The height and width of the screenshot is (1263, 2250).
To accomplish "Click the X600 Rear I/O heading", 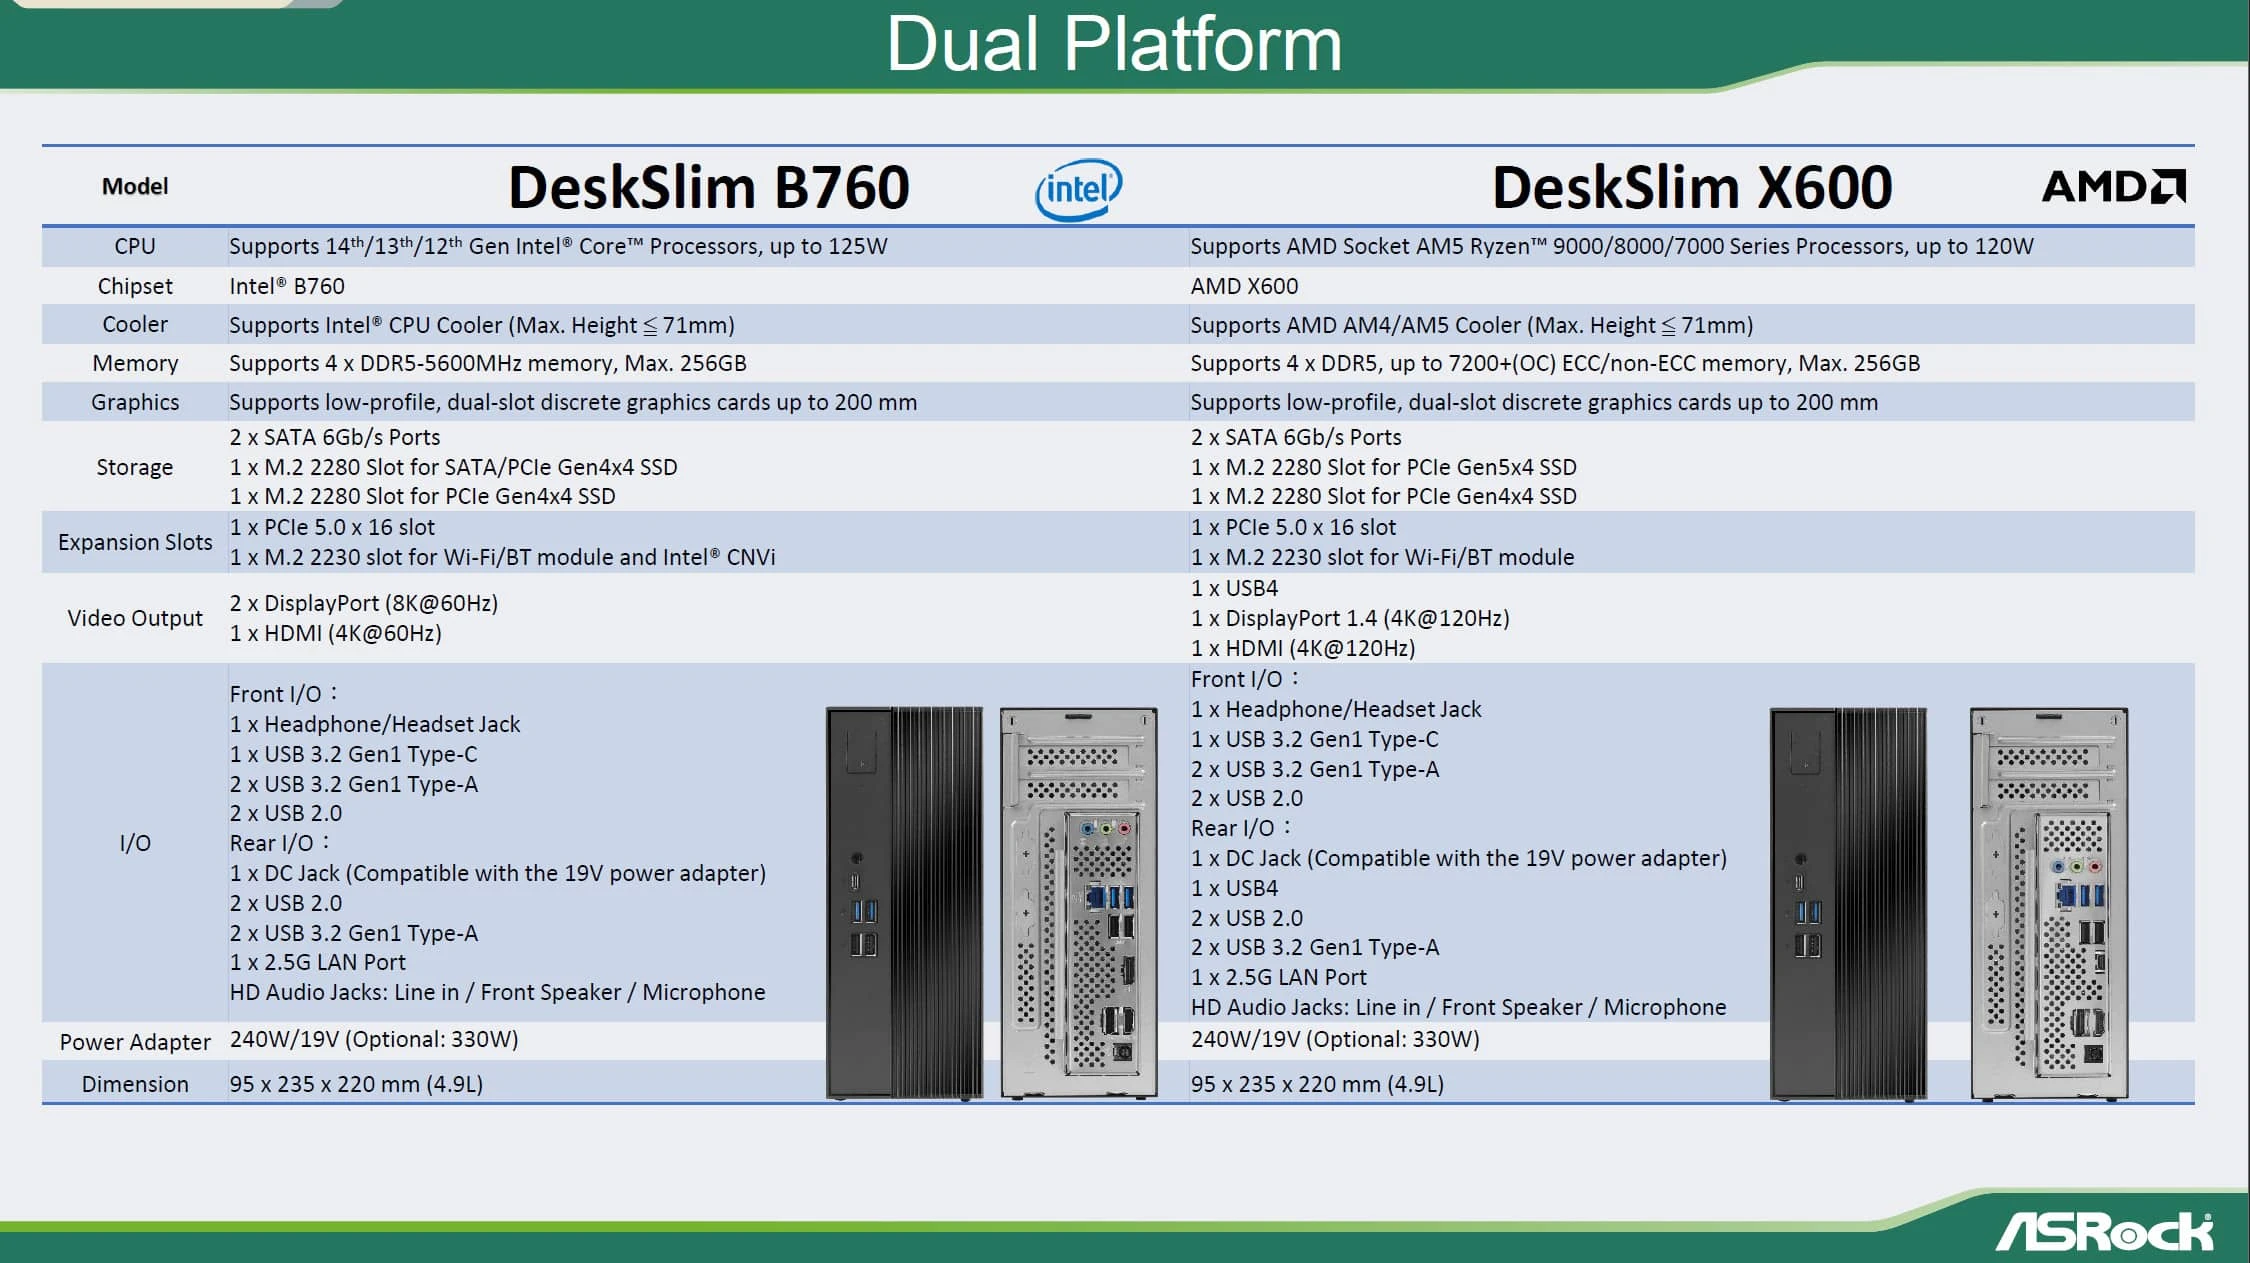I will 1241,828.
